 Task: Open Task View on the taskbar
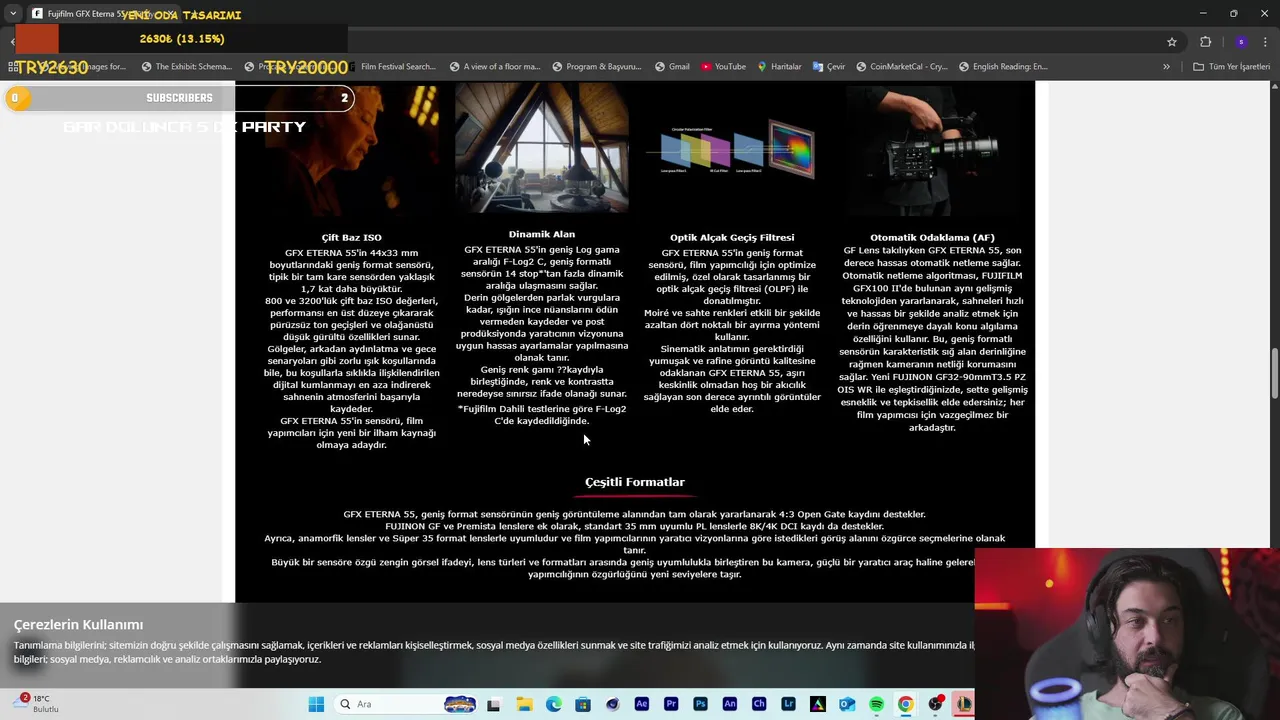[493, 704]
